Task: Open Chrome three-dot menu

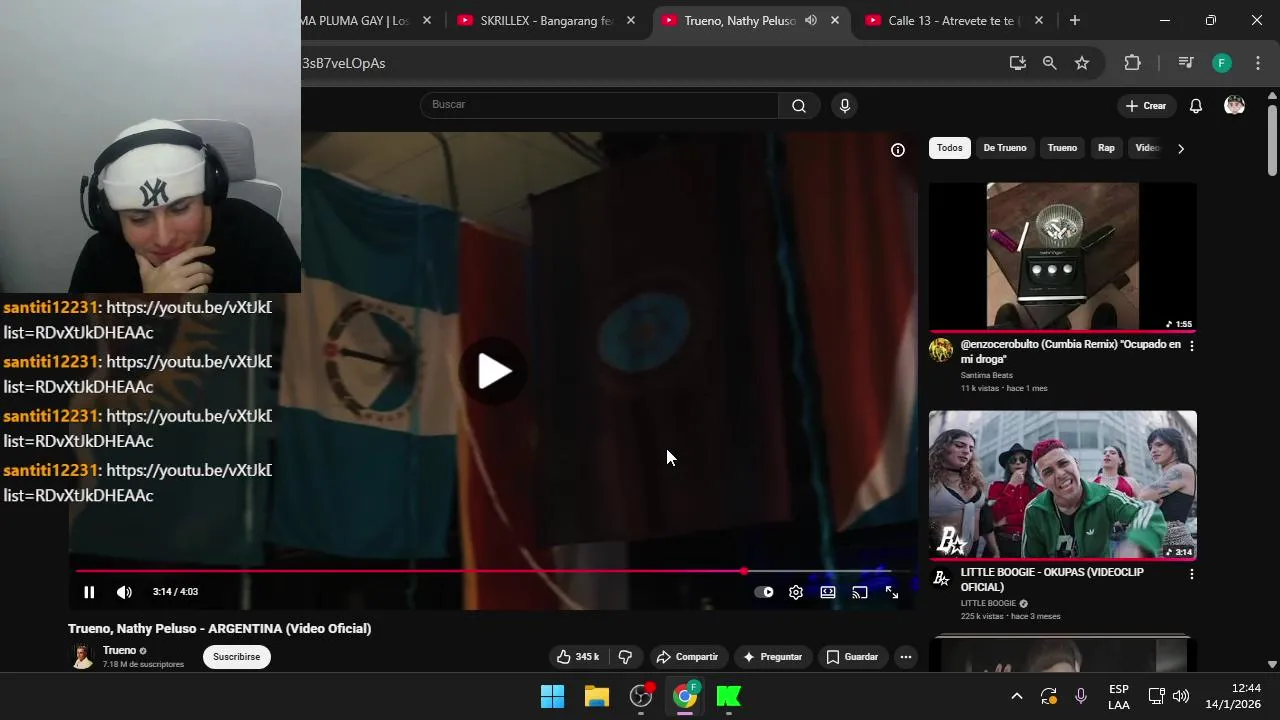Action: coord(1258,63)
